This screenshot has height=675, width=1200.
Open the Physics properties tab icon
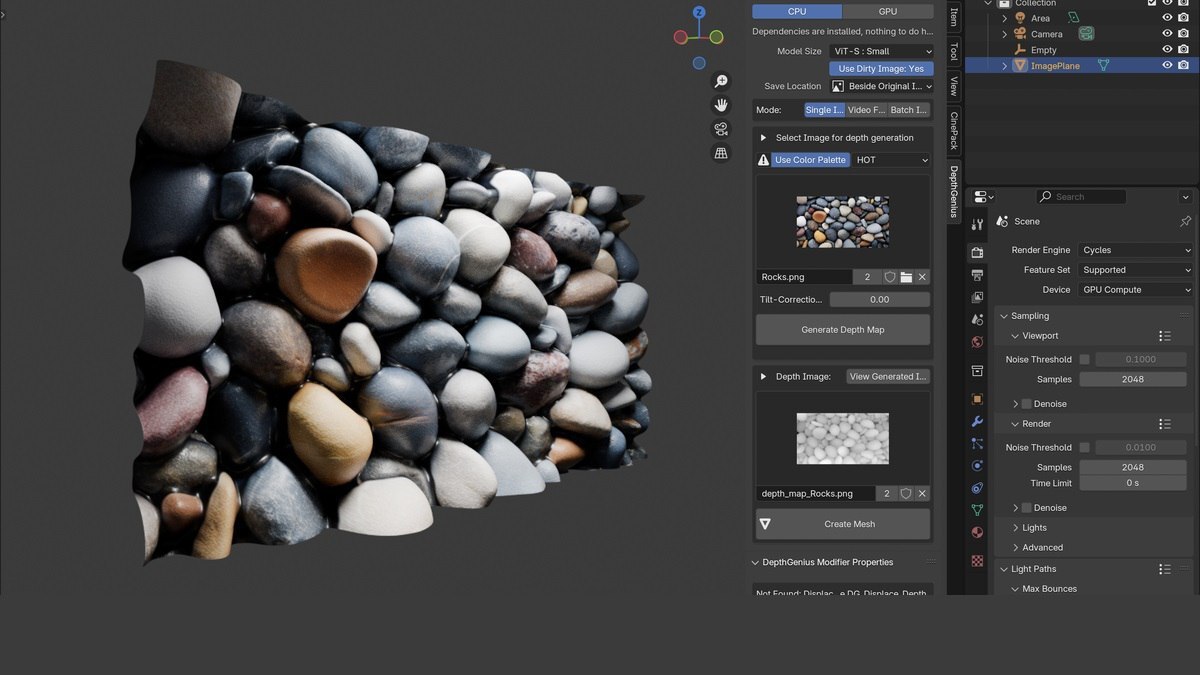click(977, 466)
